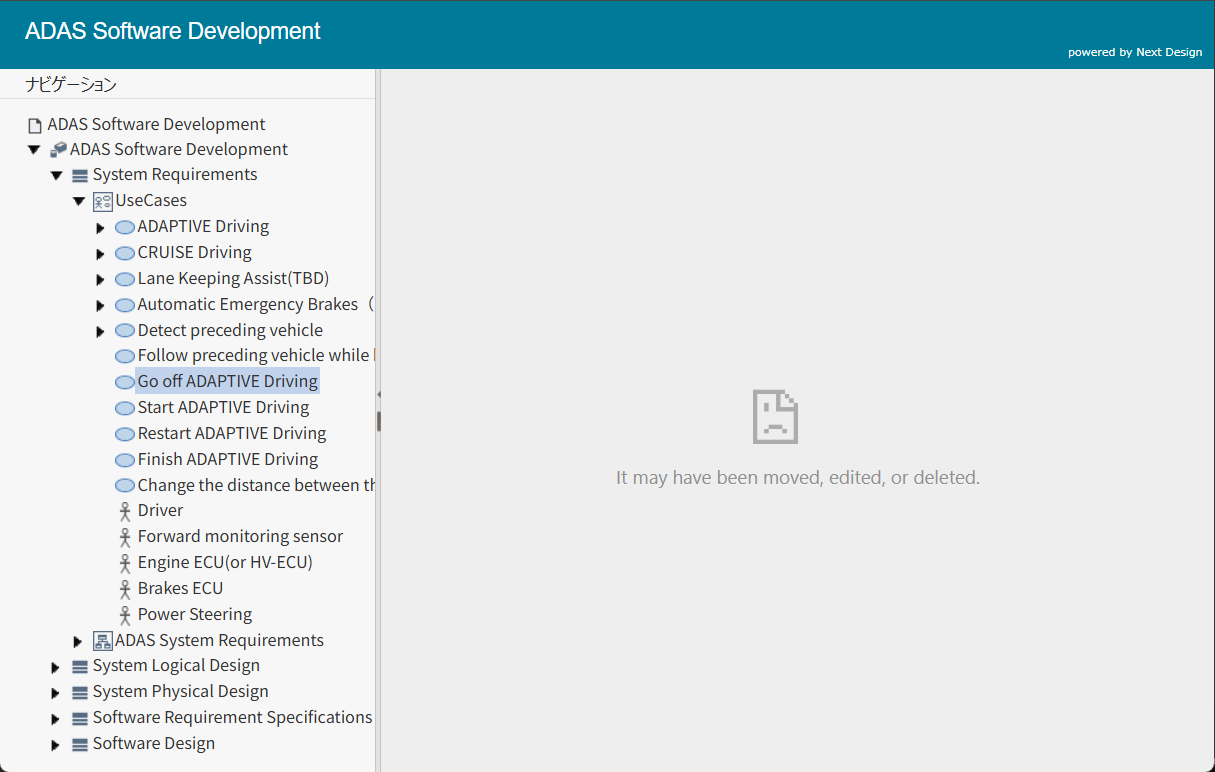The height and width of the screenshot is (772, 1215).
Task: Click the Driver actor icon
Action: click(124, 510)
